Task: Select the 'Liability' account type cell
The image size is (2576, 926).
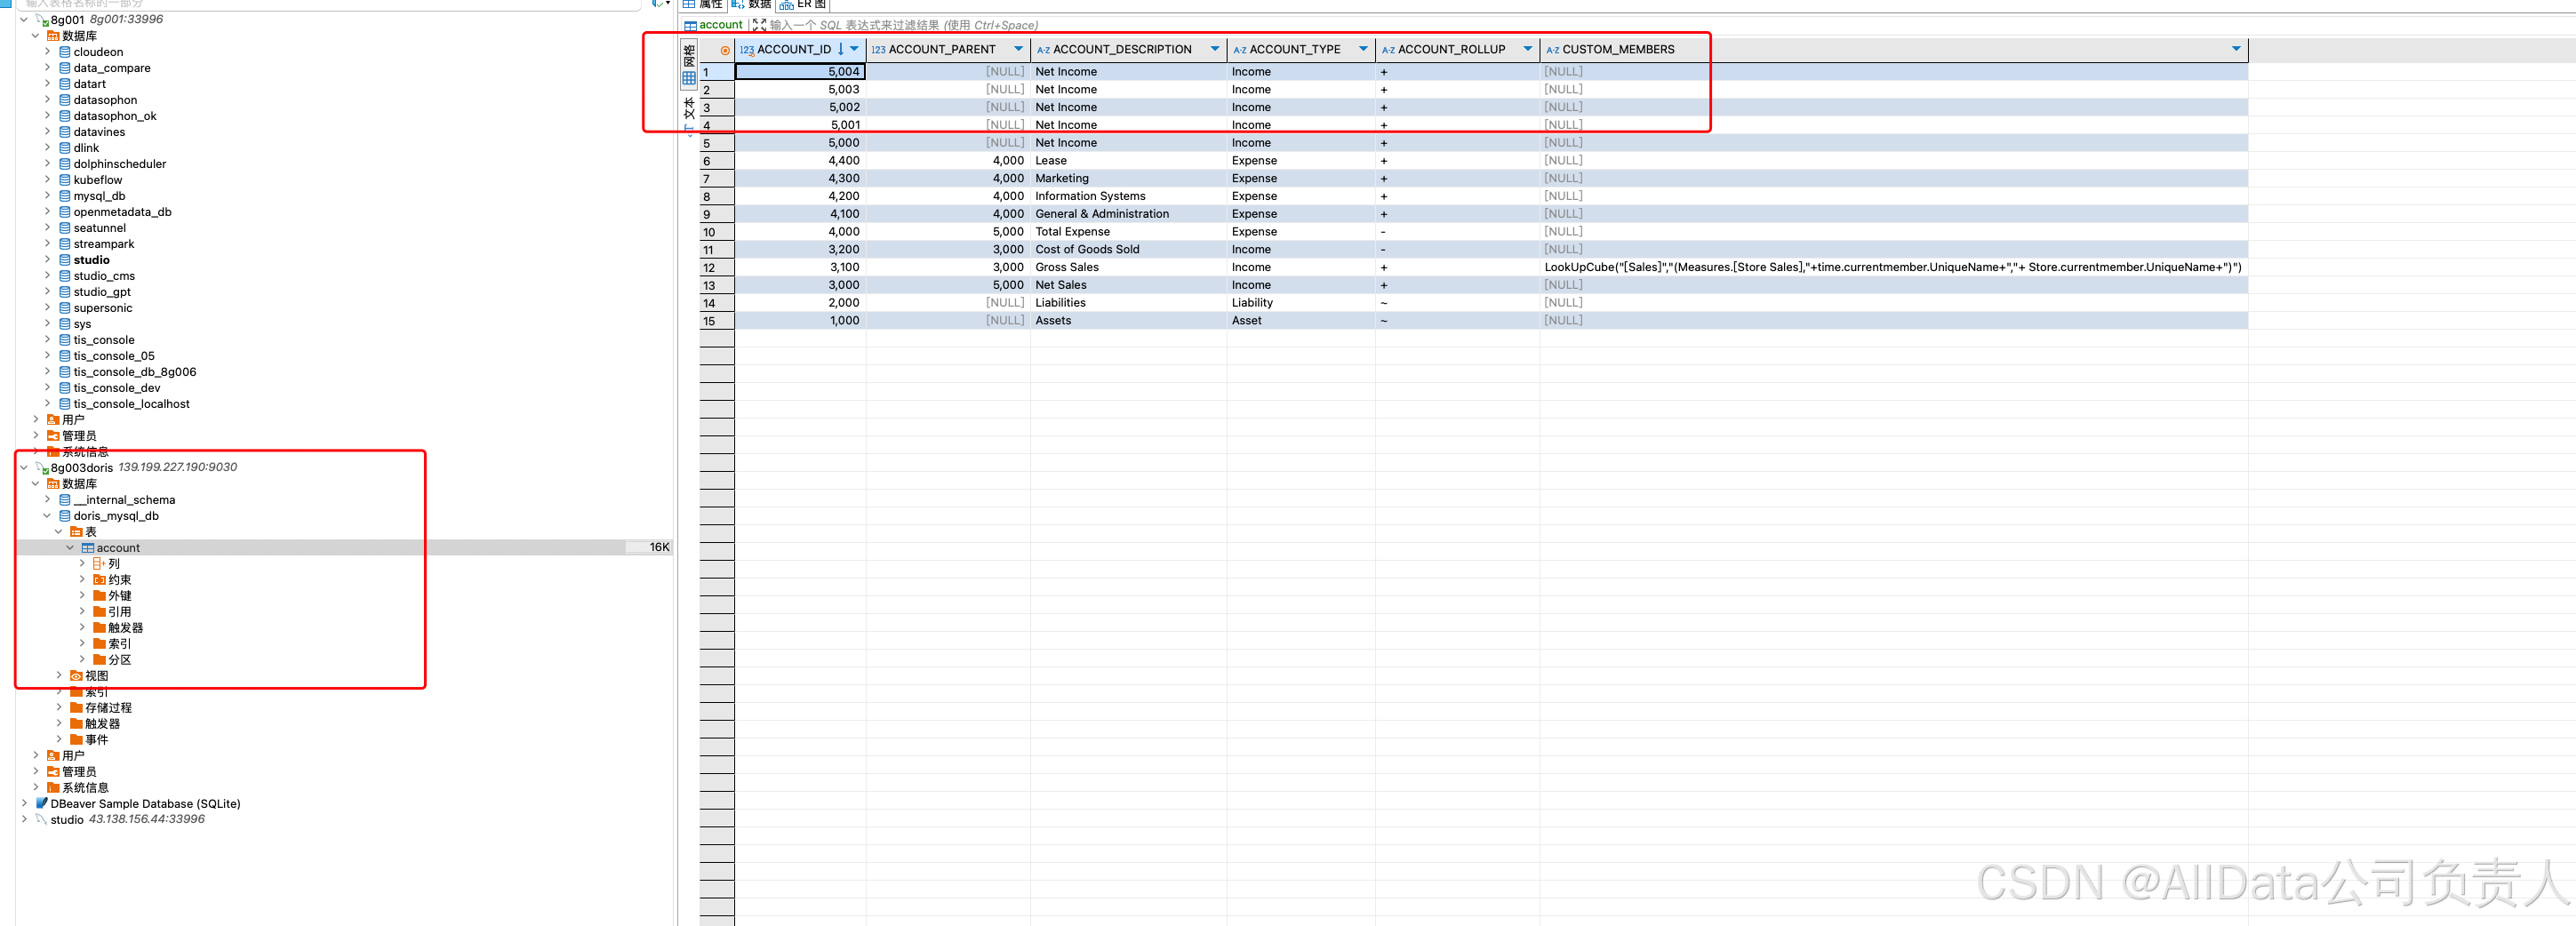Action: [x=1301, y=303]
